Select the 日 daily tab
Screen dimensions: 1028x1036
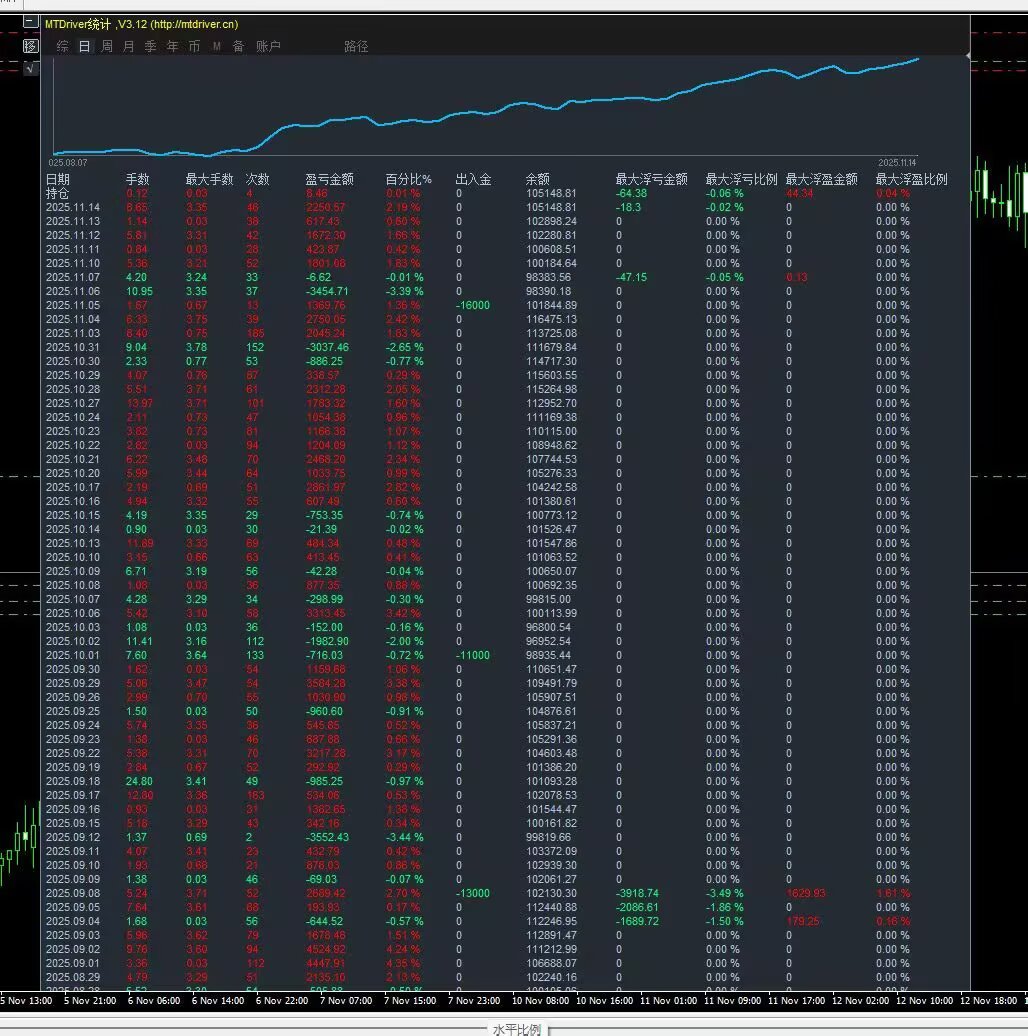tap(85, 46)
